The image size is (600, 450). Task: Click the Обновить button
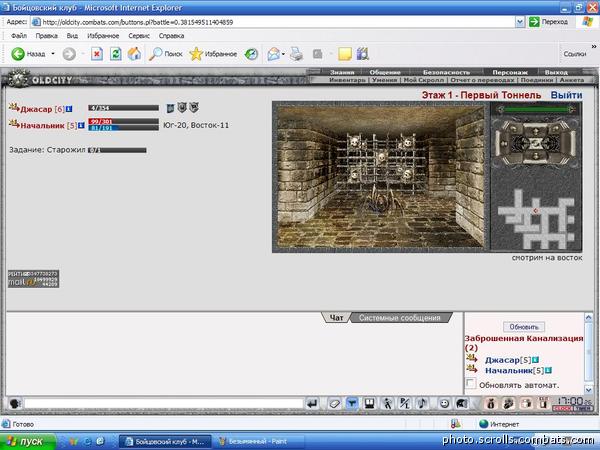524,327
